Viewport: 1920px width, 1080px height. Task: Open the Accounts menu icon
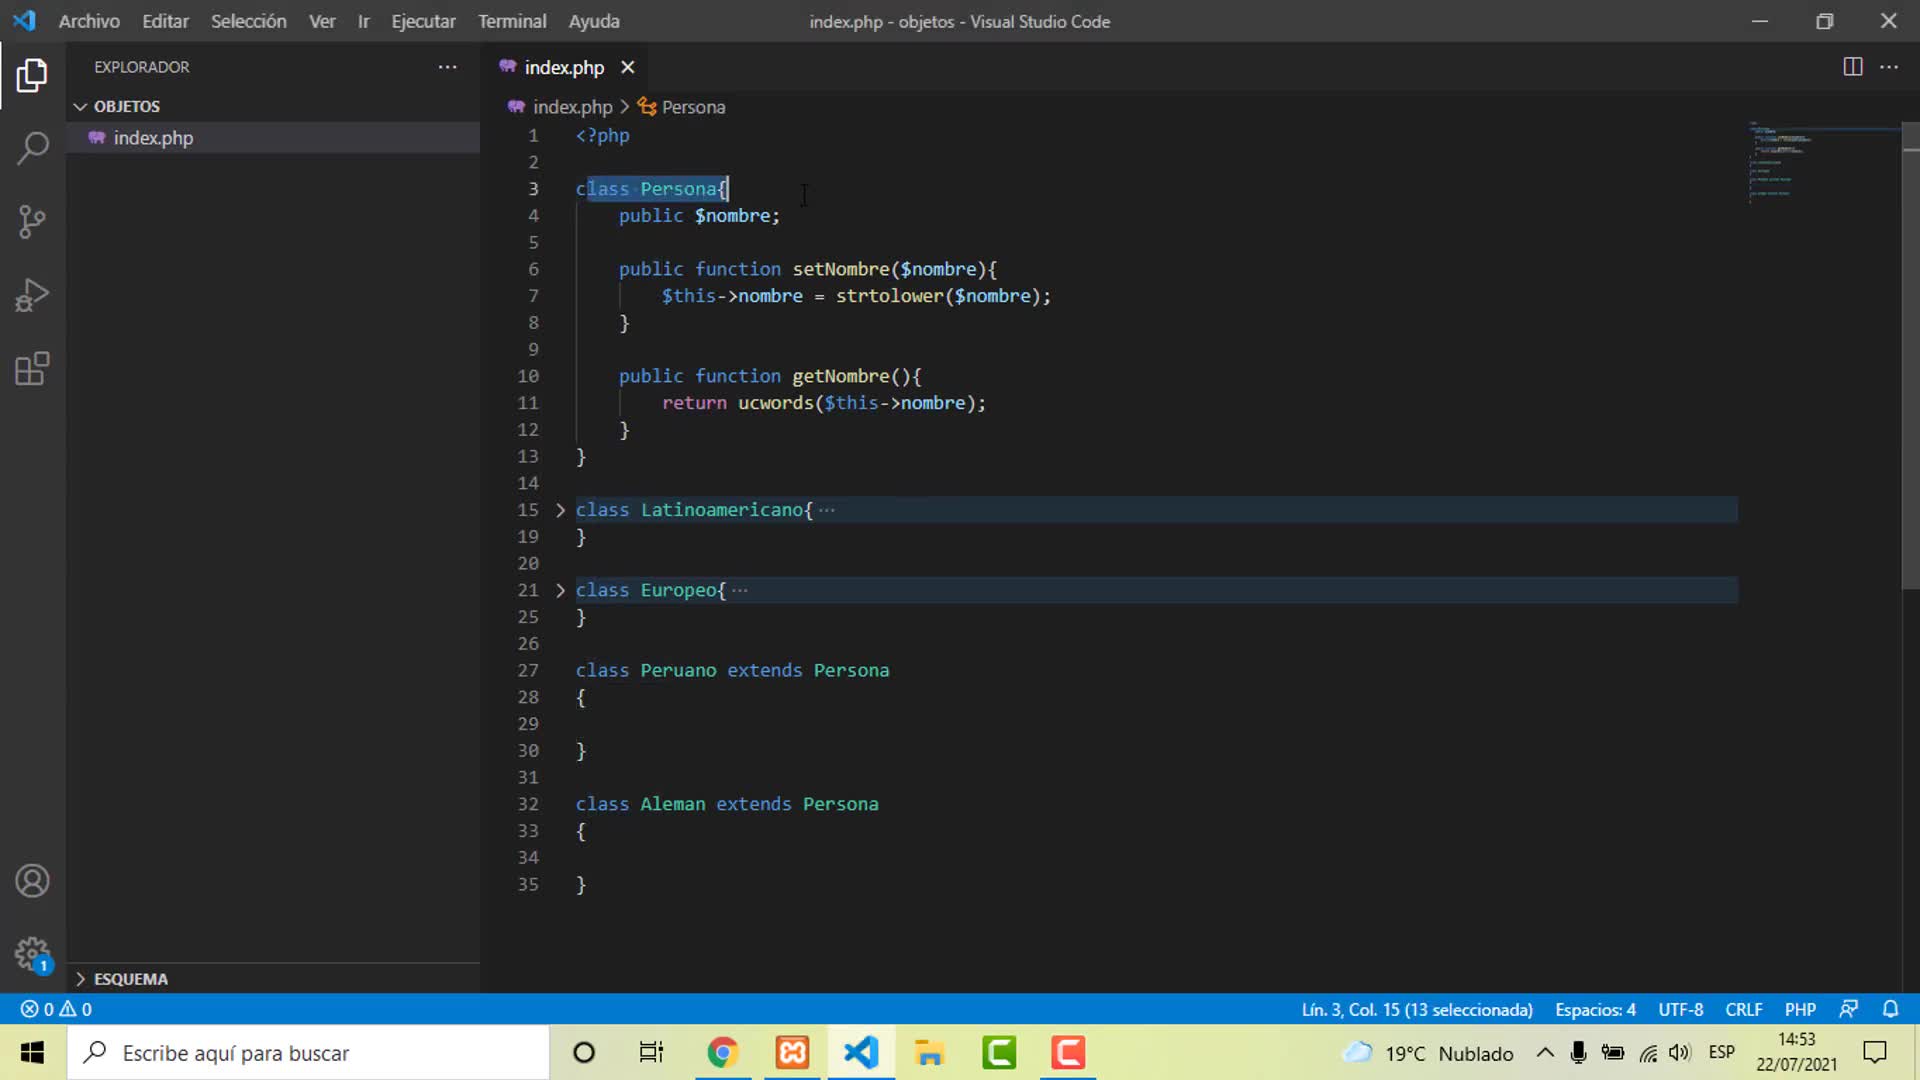(32, 881)
